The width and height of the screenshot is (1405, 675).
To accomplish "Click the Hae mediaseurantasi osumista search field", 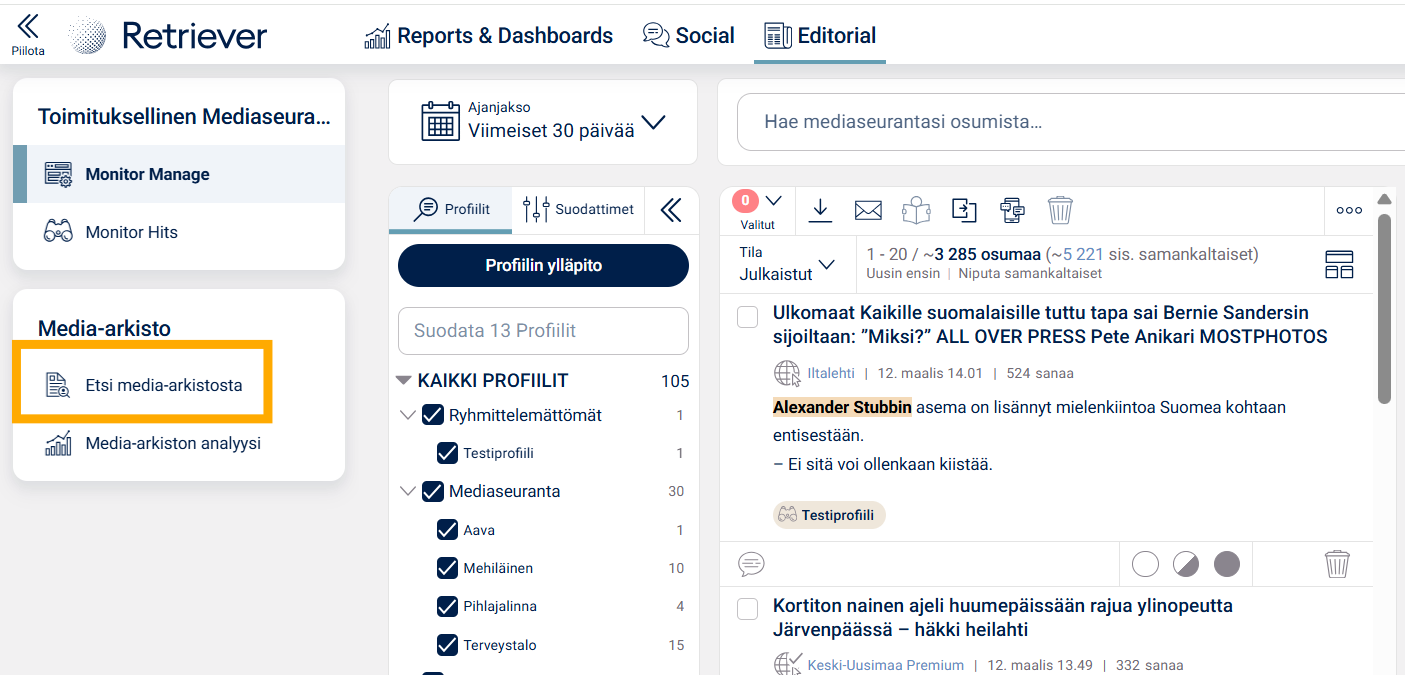I will [x=1070, y=122].
